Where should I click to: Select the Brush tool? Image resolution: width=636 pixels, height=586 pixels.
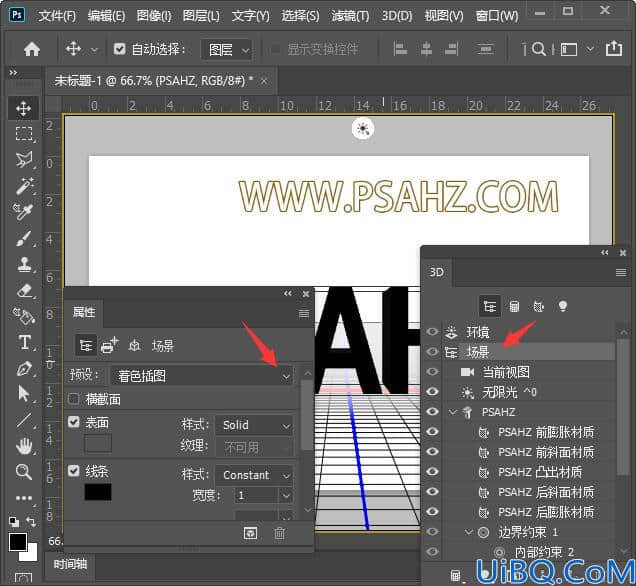(x=24, y=238)
